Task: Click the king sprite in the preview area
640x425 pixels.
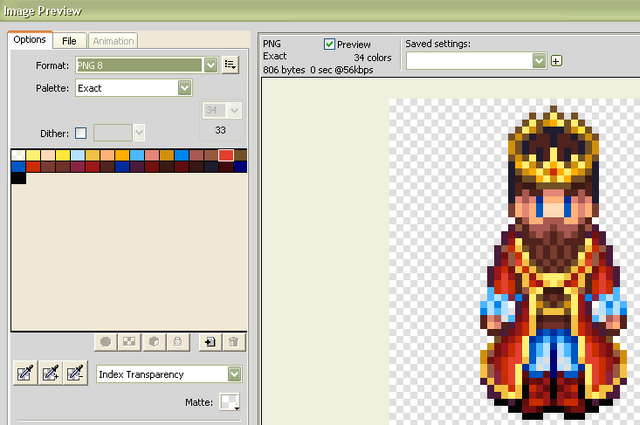Action: 553,263
